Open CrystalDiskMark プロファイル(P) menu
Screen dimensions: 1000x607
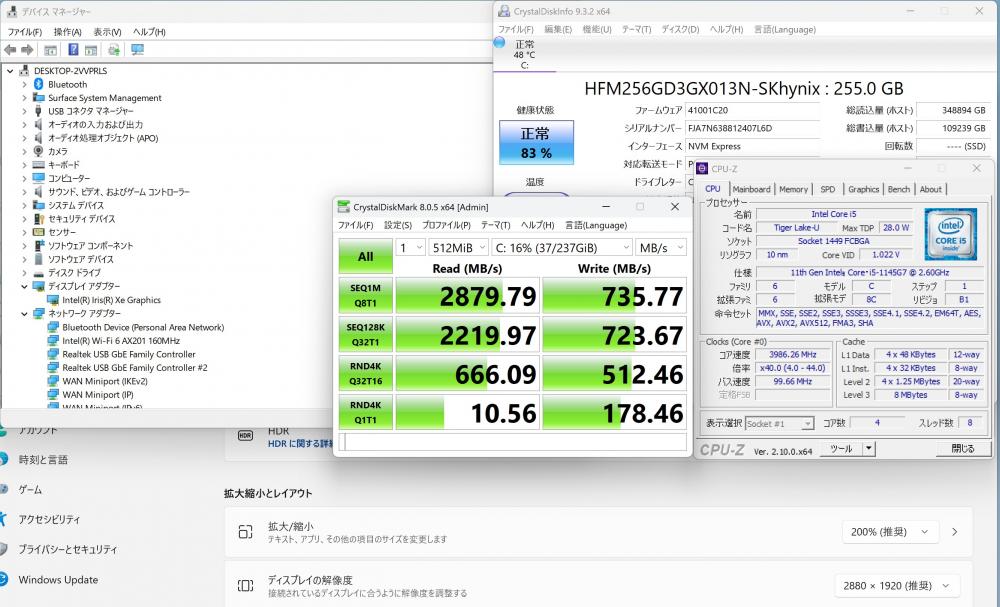tap(446, 225)
